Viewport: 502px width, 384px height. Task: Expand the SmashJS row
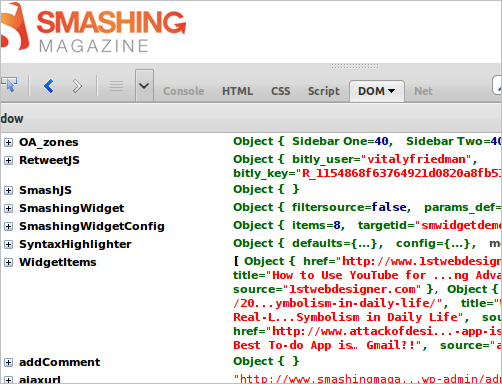tap(8, 191)
